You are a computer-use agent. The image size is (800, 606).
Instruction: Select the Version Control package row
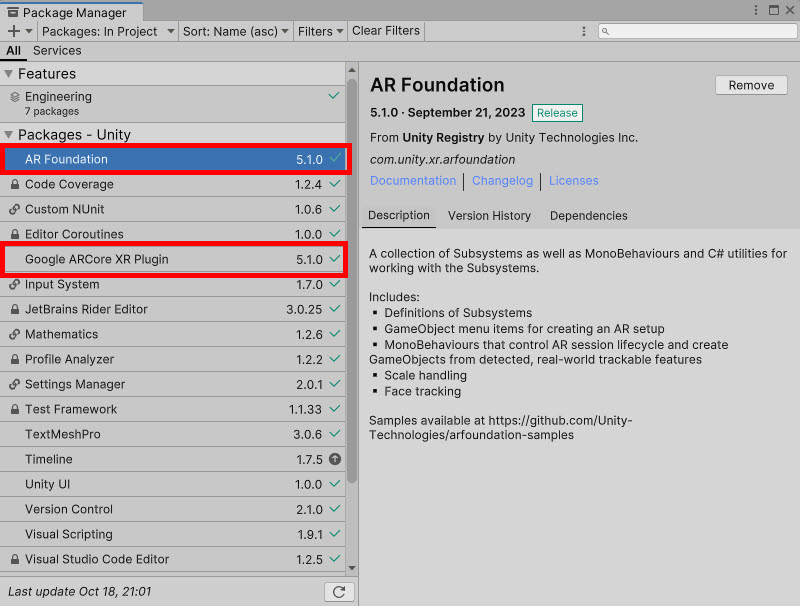click(x=172, y=509)
